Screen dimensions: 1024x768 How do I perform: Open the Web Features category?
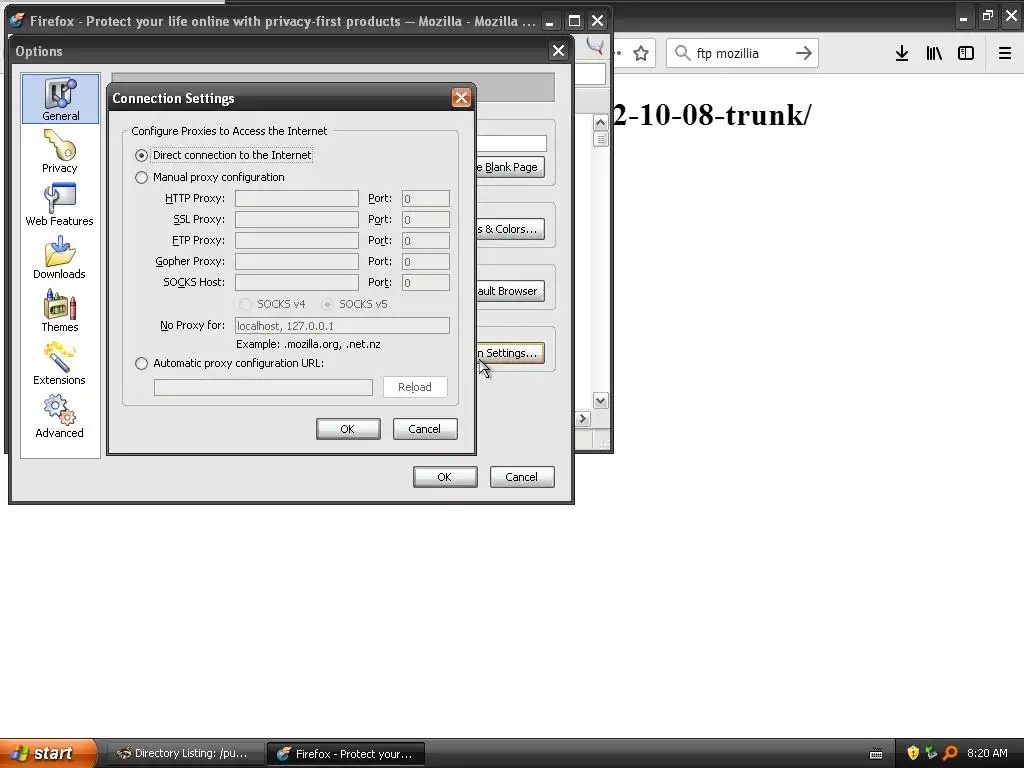(60, 204)
